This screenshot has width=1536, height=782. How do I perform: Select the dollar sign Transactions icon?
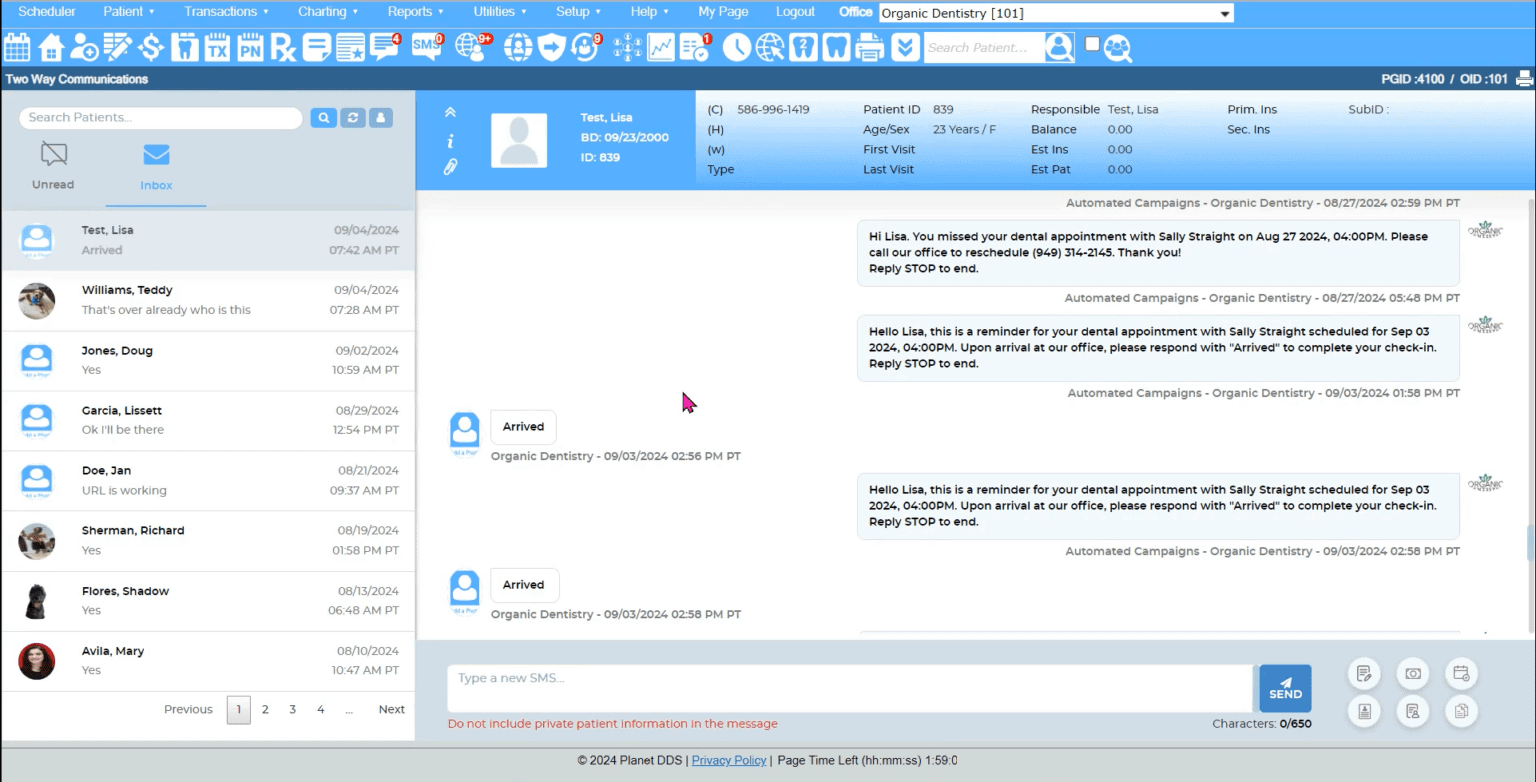(151, 46)
